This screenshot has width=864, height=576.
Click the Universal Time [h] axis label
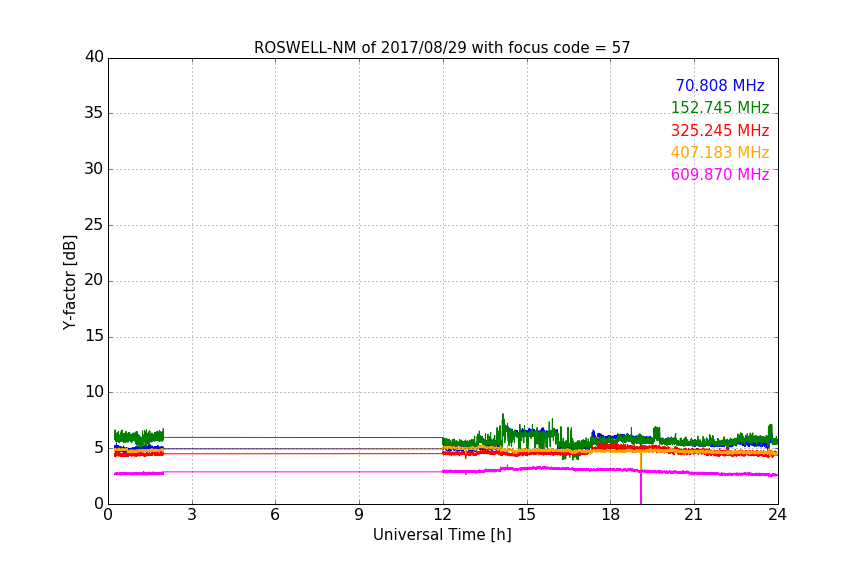(442, 535)
